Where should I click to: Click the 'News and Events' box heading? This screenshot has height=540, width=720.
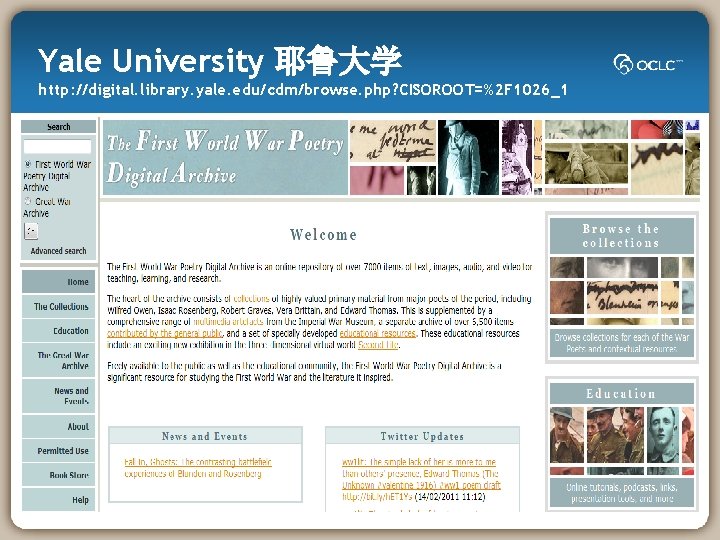tap(205, 436)
